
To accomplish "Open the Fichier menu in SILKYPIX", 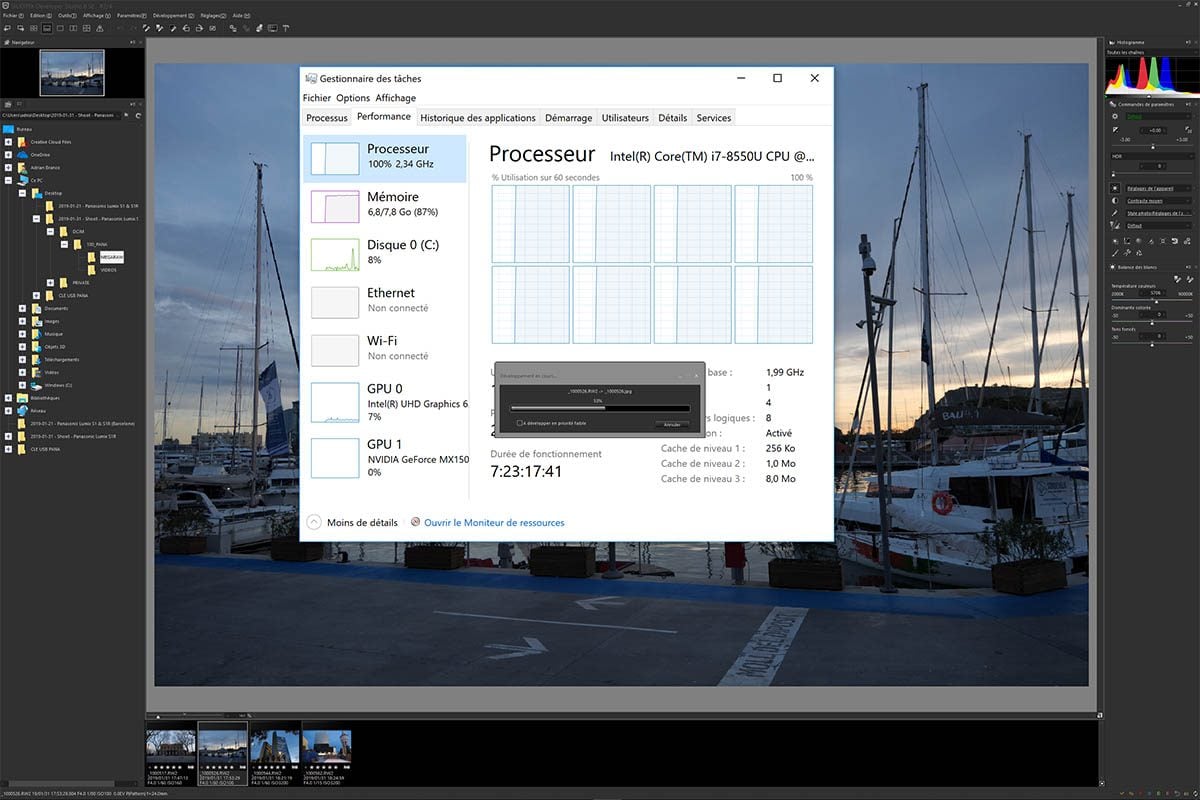I will tap(12, 16).
